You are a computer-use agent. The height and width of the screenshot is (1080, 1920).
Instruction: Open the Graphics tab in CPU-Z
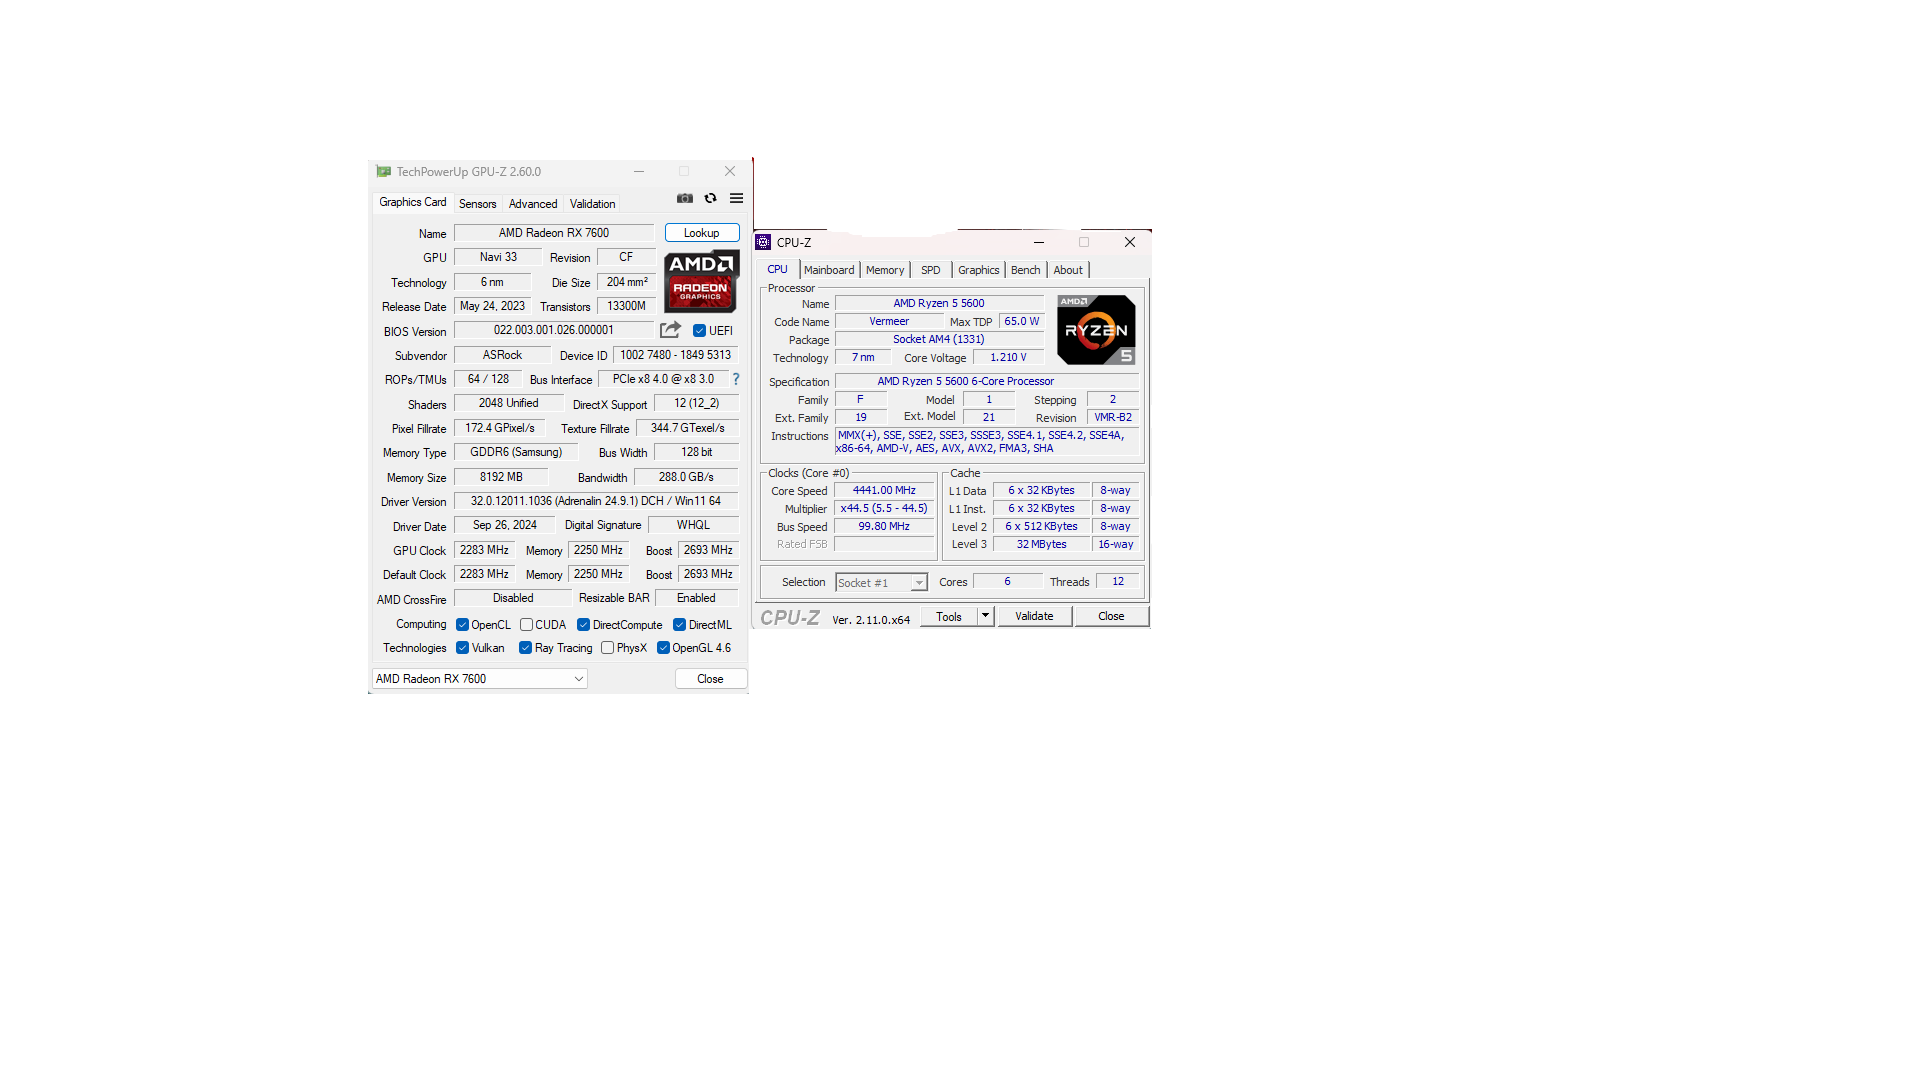coord(979,270)
